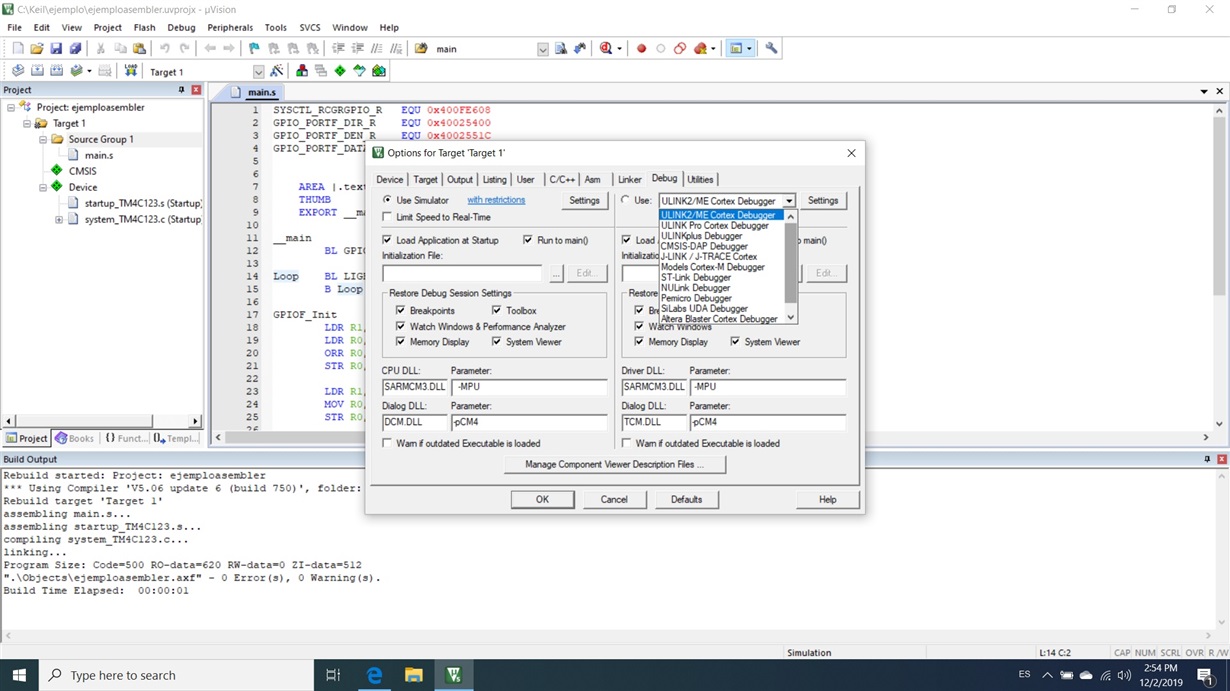The height and width of the screenshot is (691, 1230).
Task: Start or stop a debug session
Action: tap(606, 48)
